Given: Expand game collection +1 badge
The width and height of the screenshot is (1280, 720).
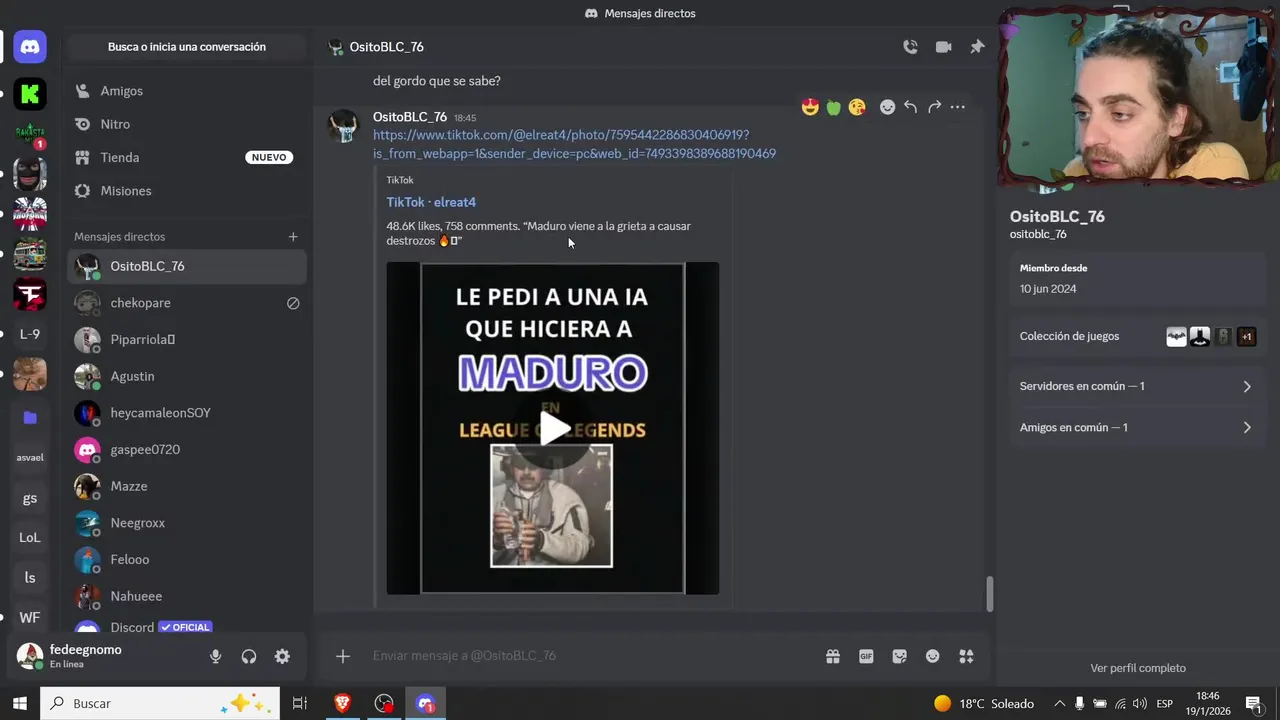Looking at the screenshot, I should [x=1246, y=337].
